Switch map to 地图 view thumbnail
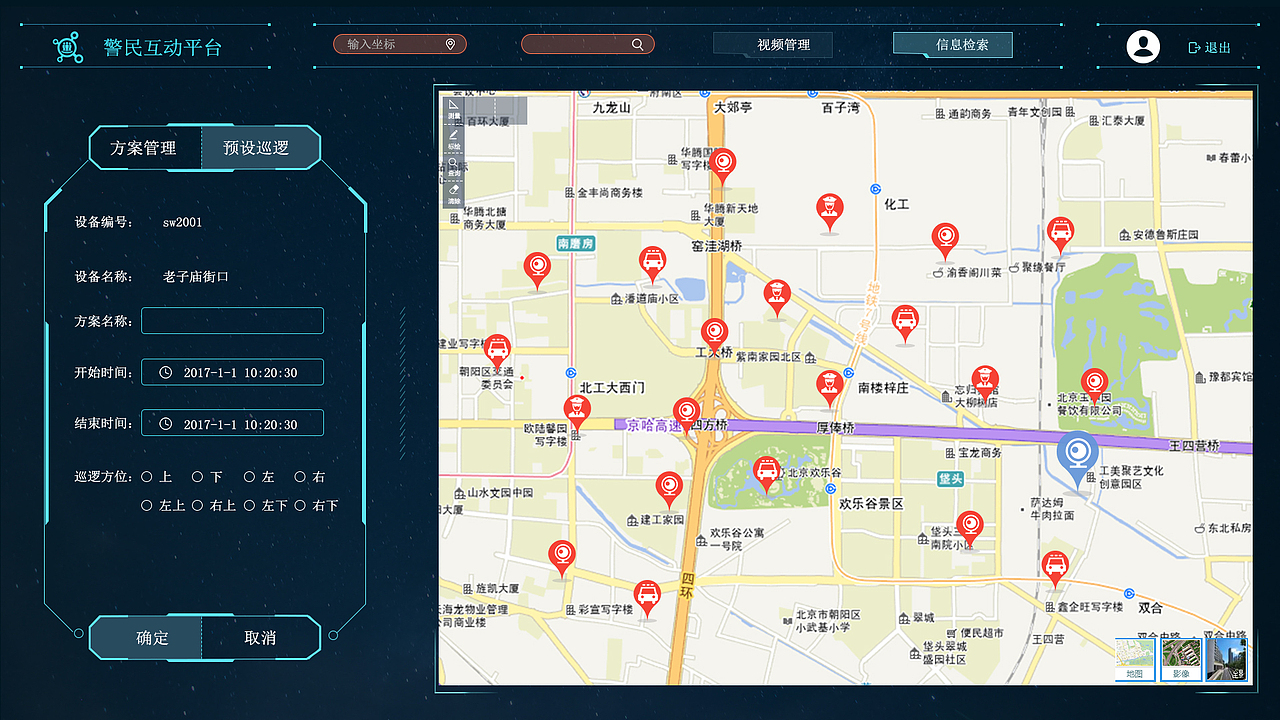The width and height of the screenshot is (1280, 720). click(1135, 660)
